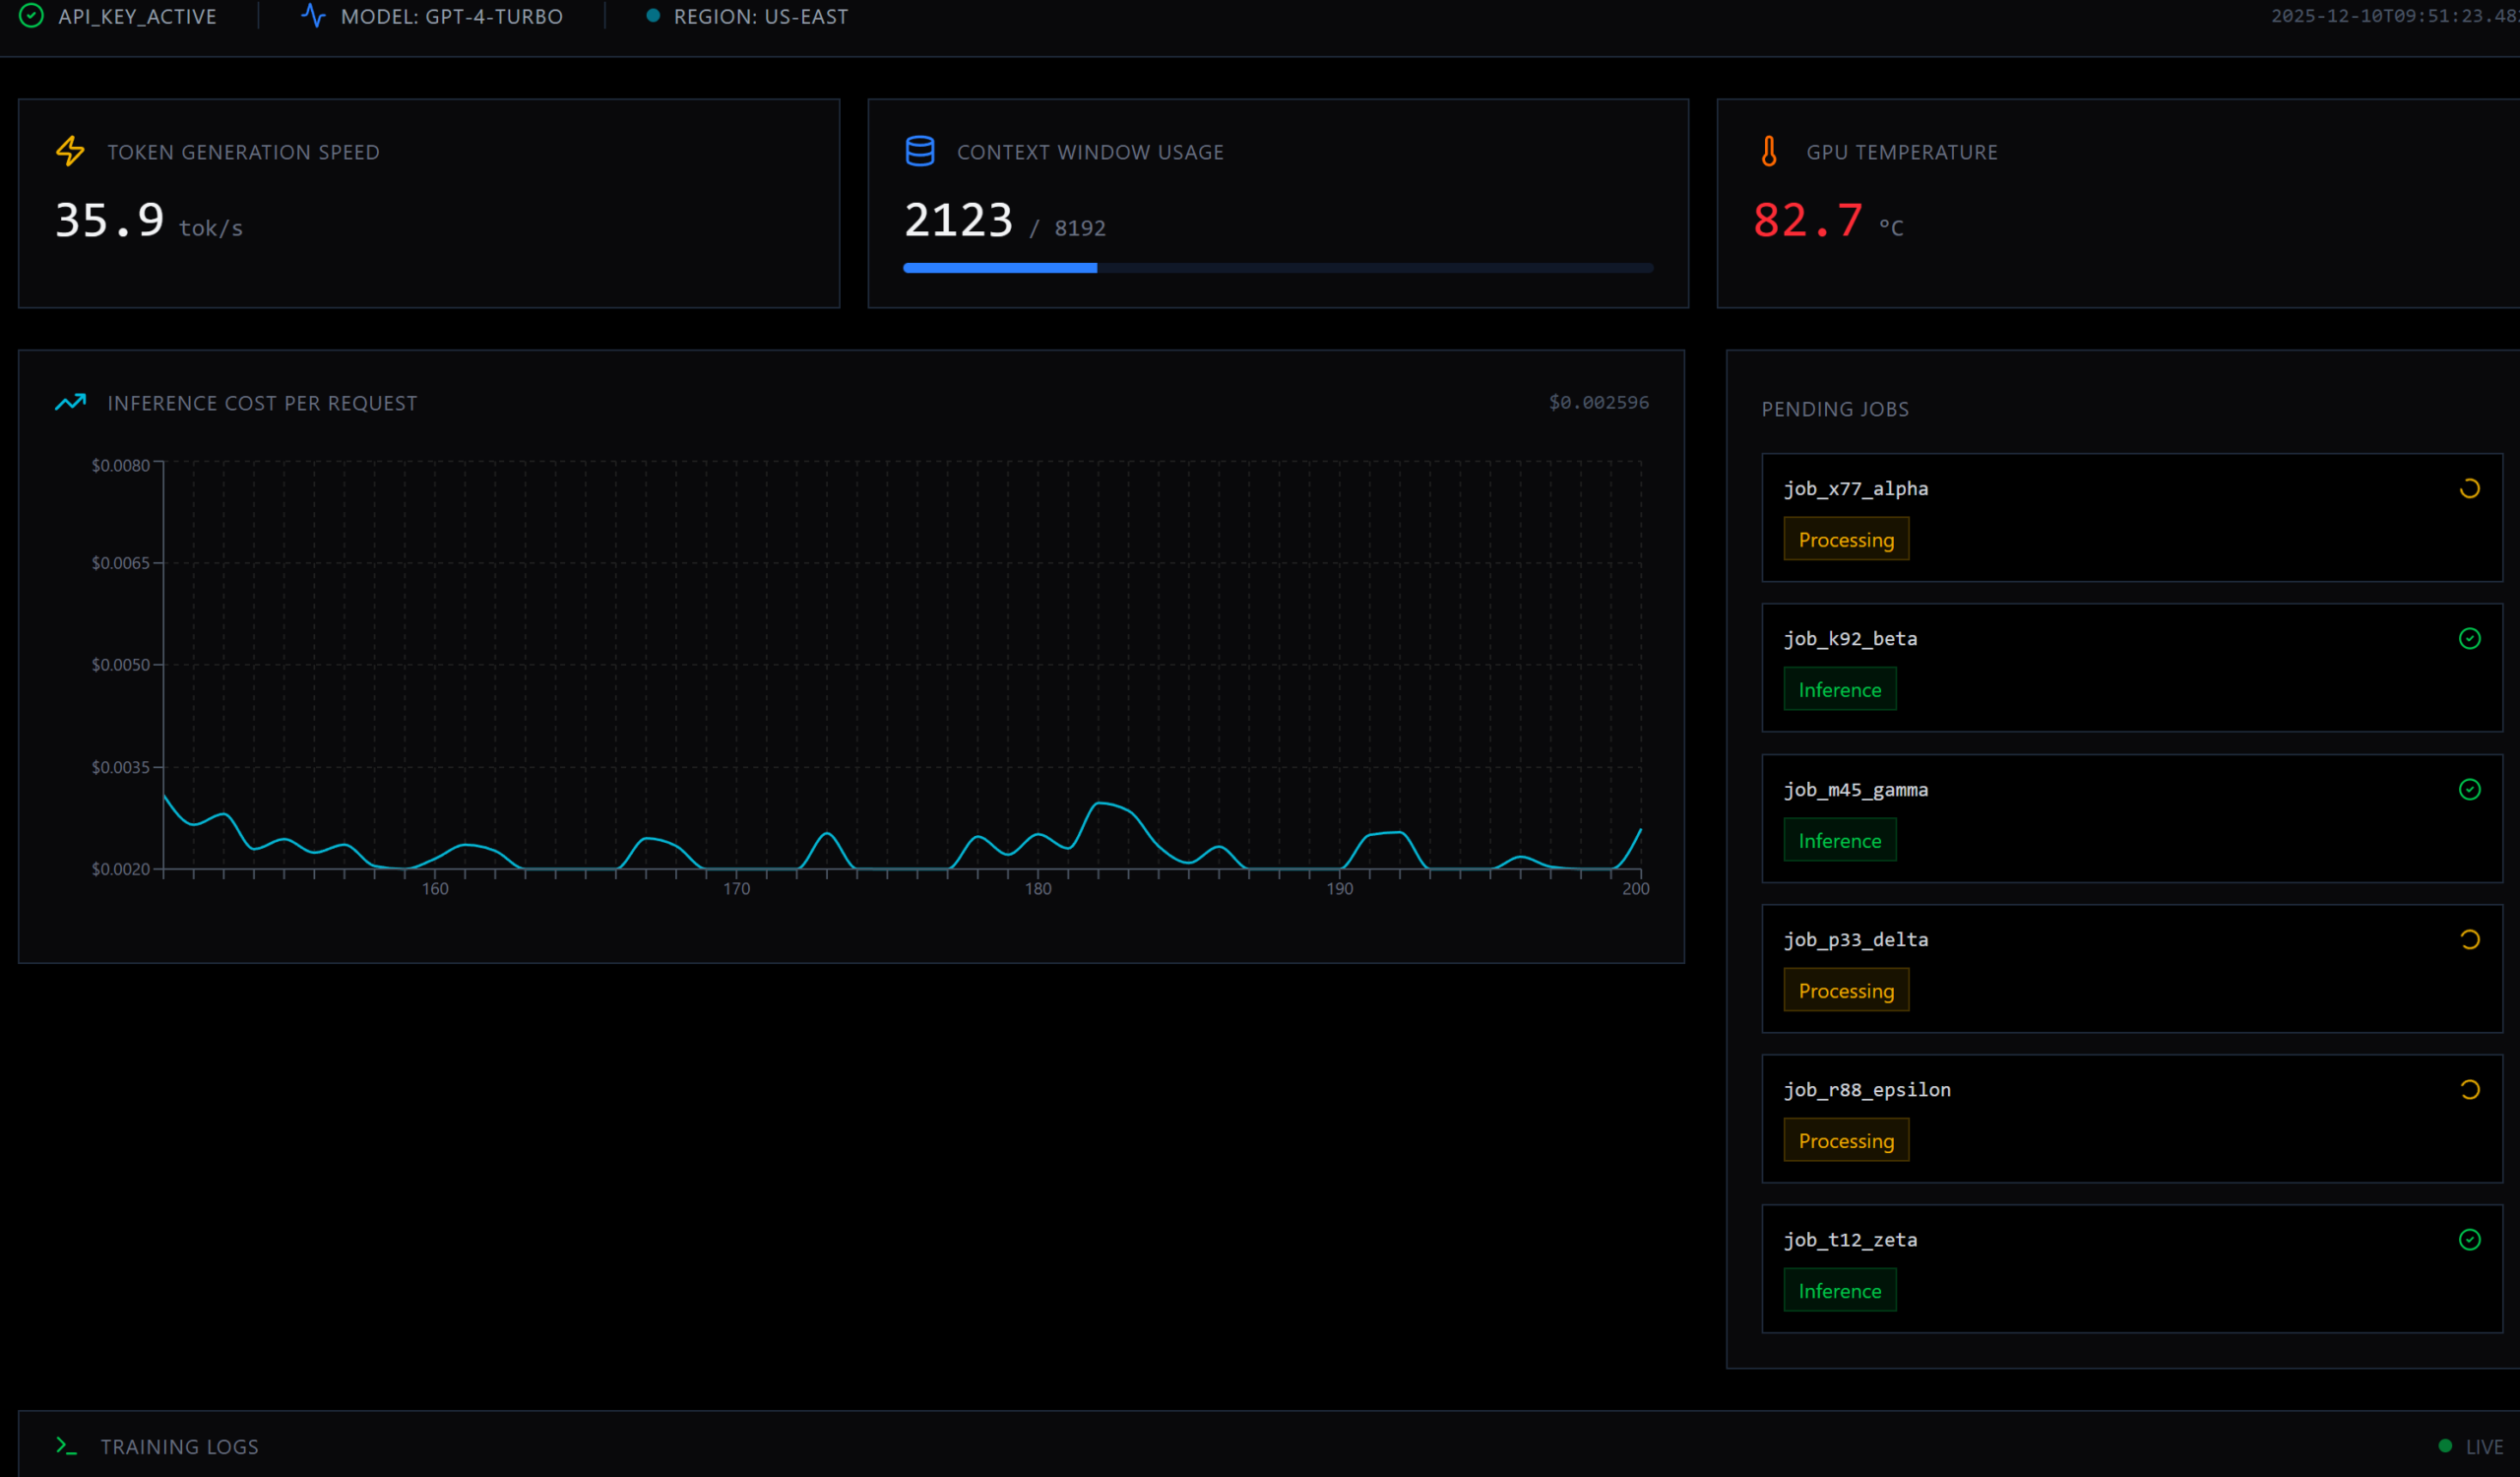Click the TRAINING LOGS panel header
The height and width of the screenshot is (1477, 2520).
coord(179,1446)
